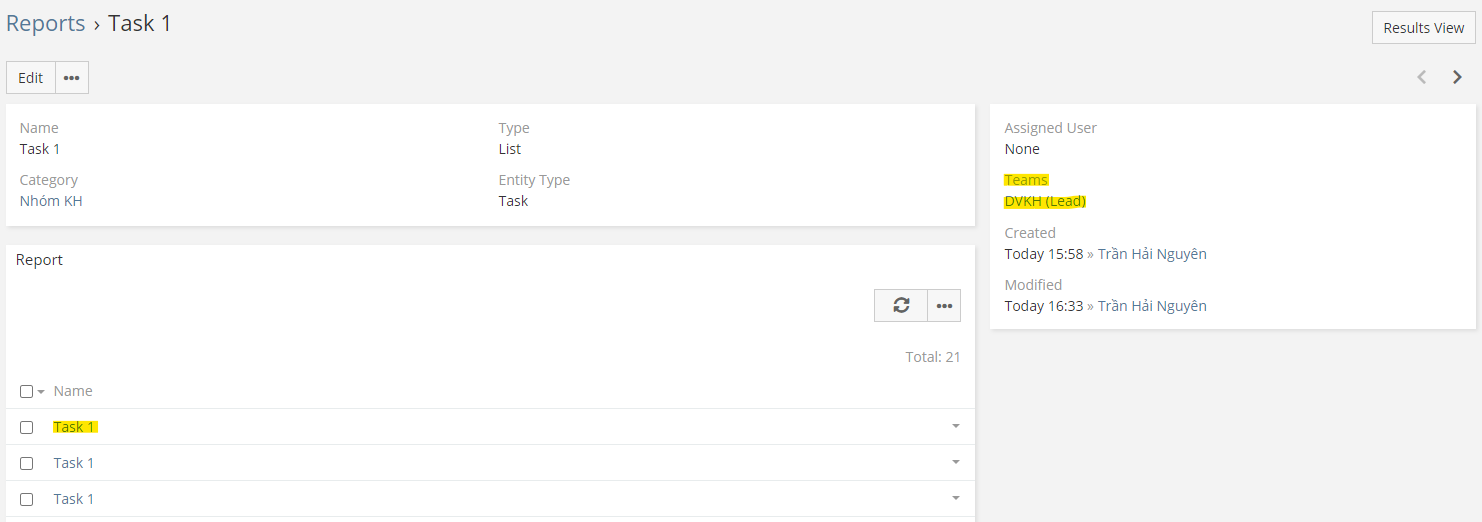The height and width of the screenshot is (522, 1482).
Task: Go to previous record using left arrow
Action: [1421, 77]
